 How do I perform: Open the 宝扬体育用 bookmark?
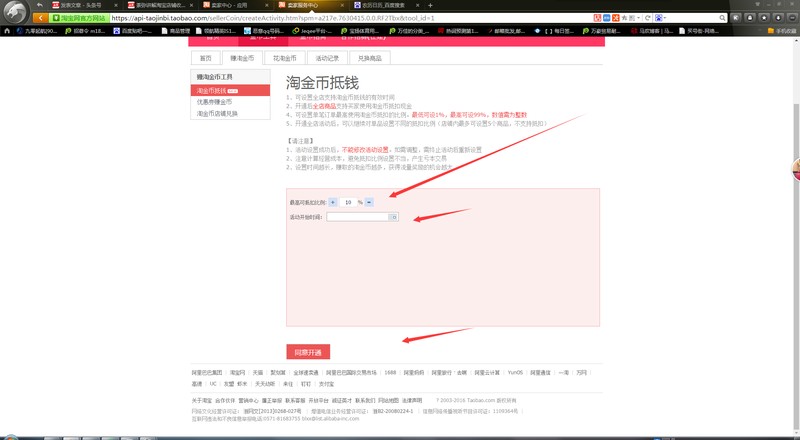(360, 31)
